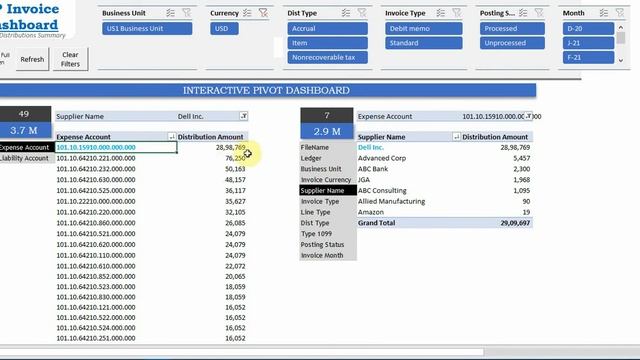Clear the Invoice Type slicer filter

point(457,13)
